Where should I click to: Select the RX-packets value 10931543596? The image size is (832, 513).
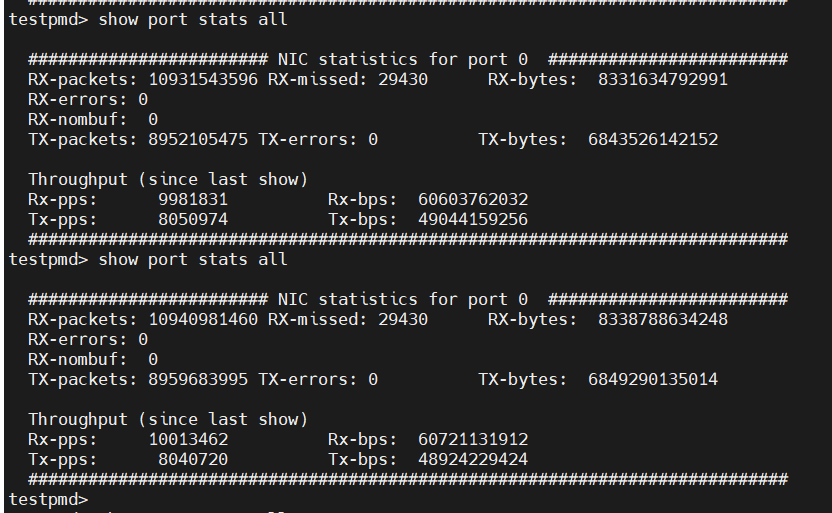pos(203,79)
